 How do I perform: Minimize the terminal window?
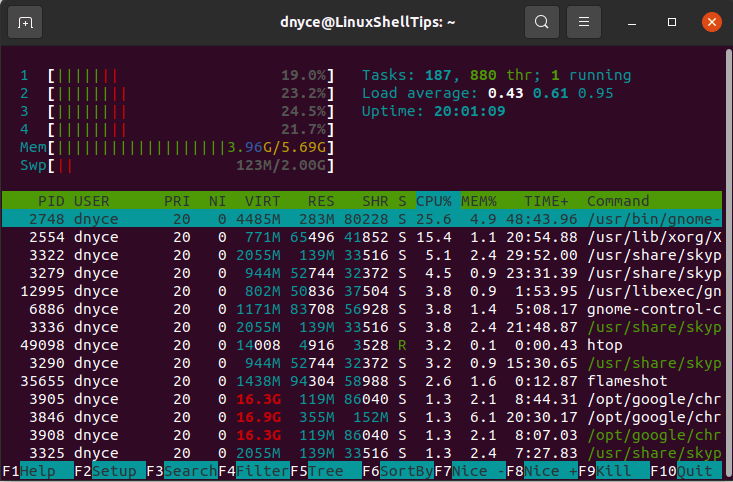pyautogui.click(x=632, y=22)
